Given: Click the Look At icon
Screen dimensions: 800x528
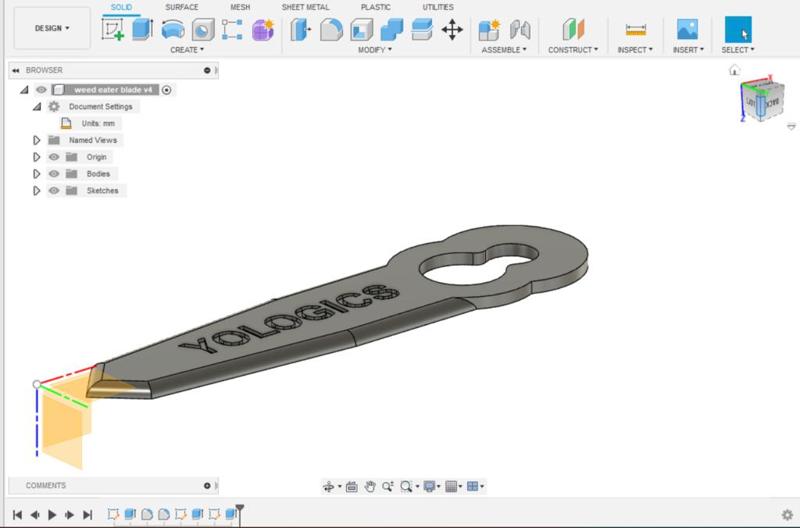Looking at the screenshot, I should tap(352, 487).
